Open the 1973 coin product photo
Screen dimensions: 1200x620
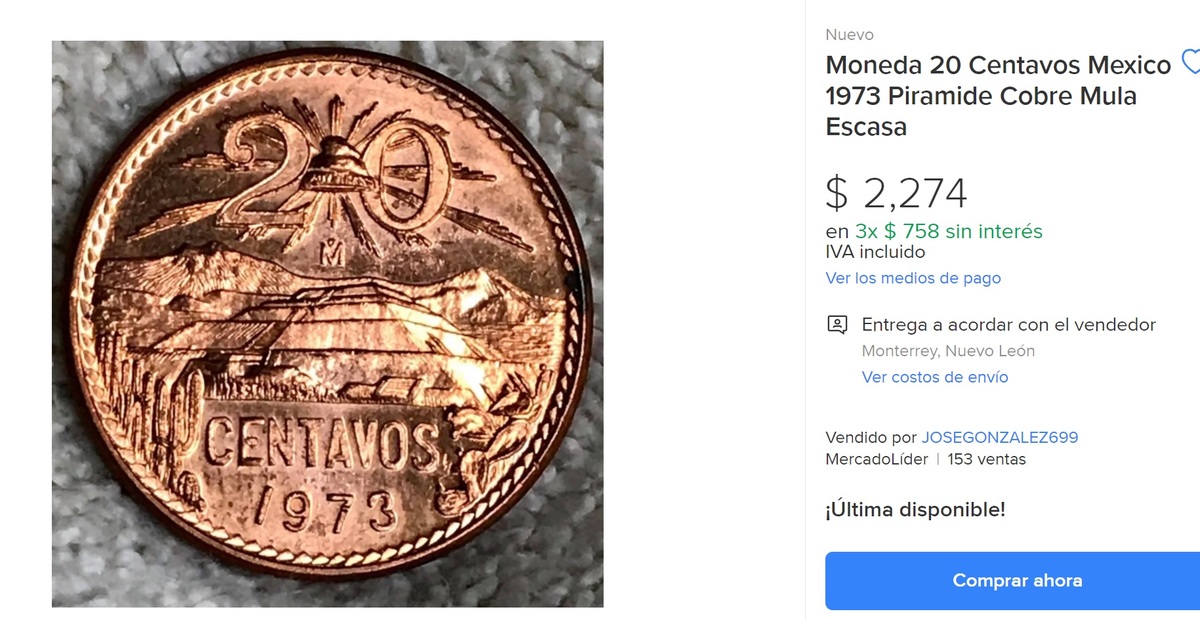328,324
